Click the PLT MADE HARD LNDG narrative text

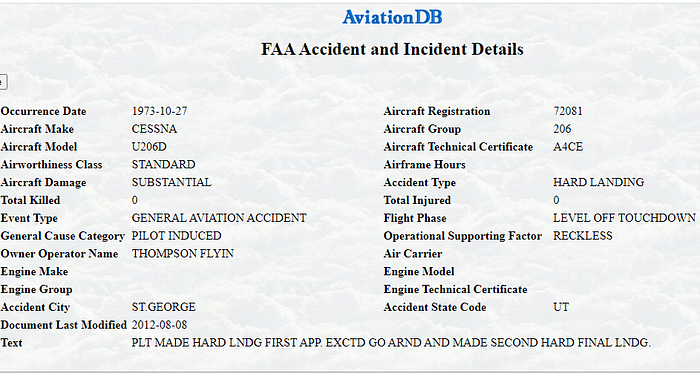tap(391, 343)
